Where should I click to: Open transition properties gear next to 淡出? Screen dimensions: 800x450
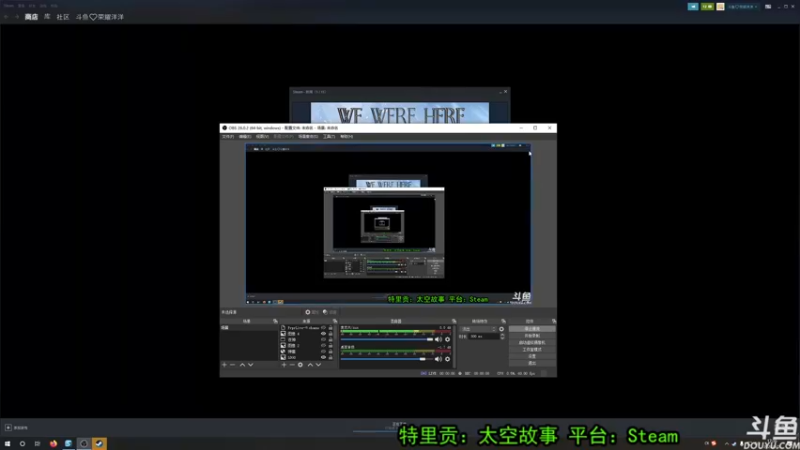(x=502, y=329)
